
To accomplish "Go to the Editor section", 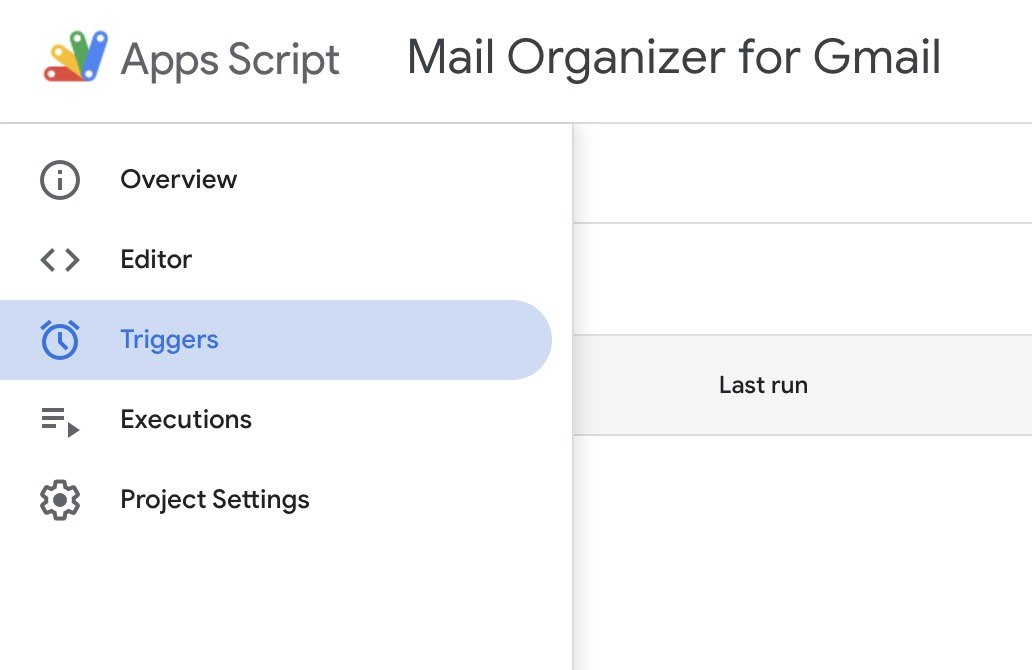I will click(276, 260).
